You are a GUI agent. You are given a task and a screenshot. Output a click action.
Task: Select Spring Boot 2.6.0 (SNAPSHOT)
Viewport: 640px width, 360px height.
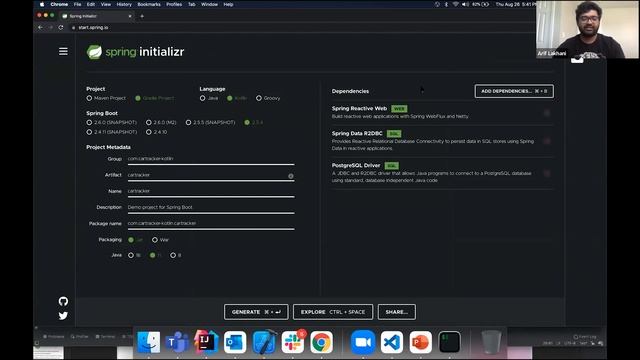111,122
